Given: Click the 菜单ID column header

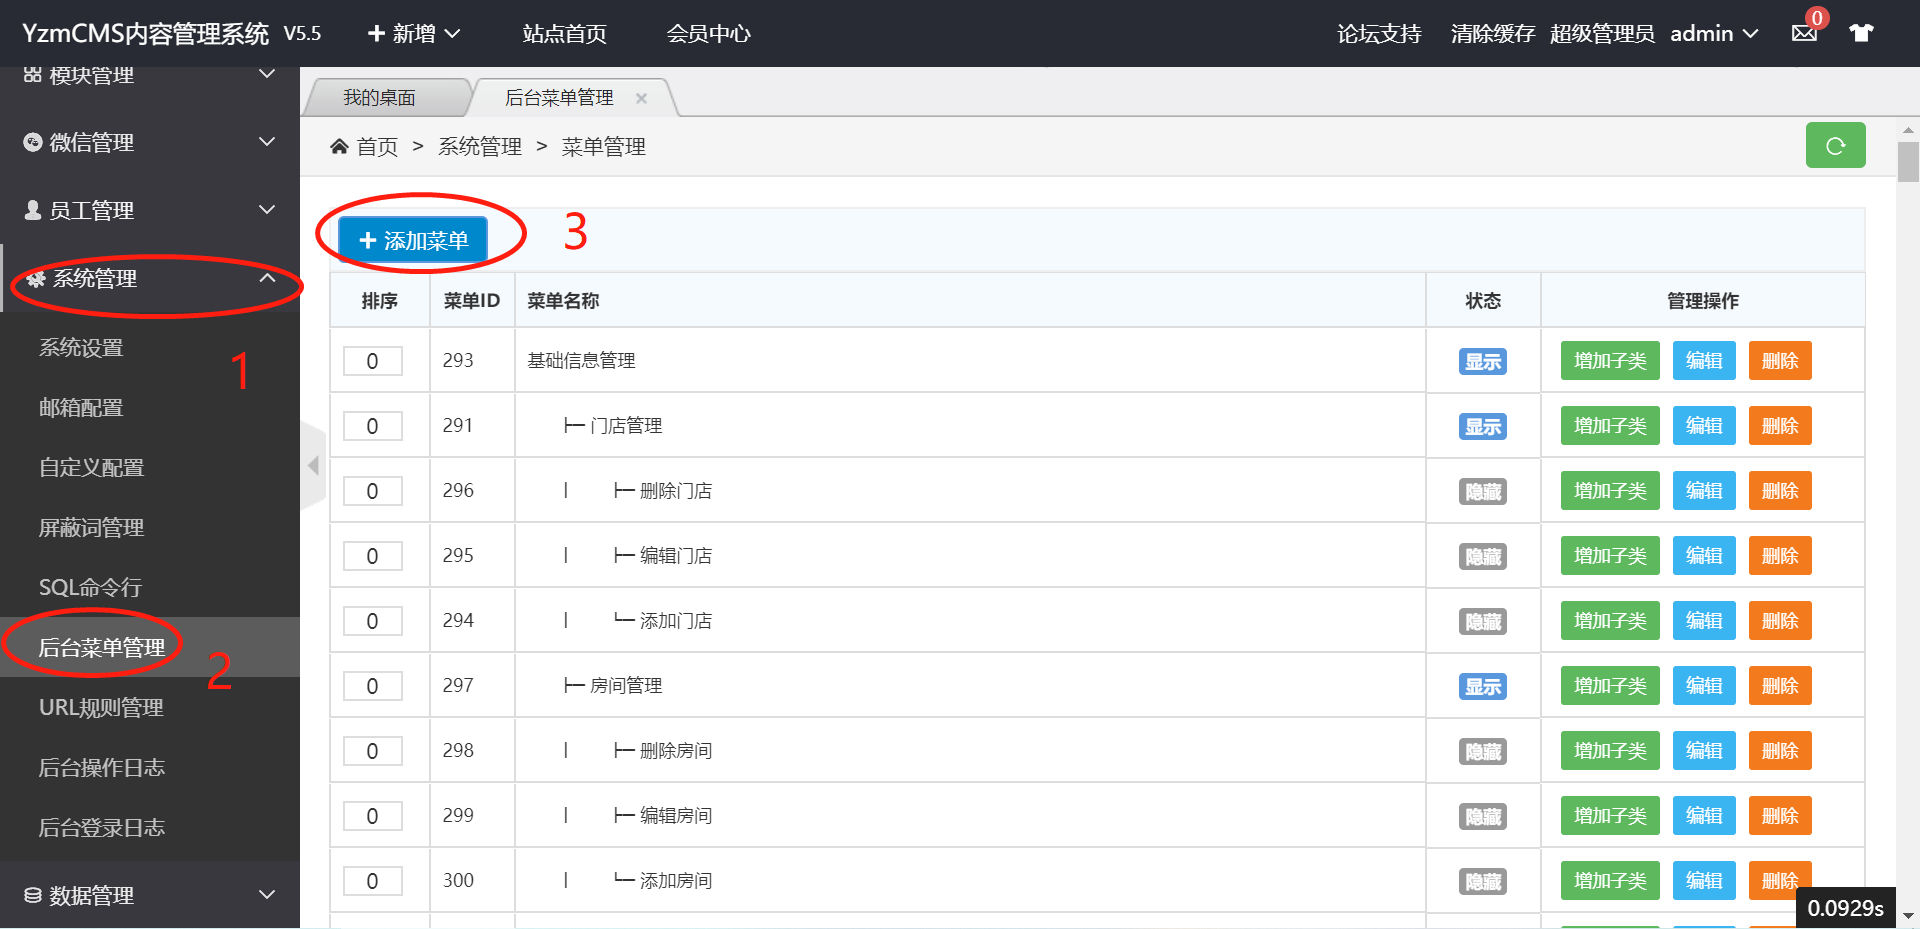Looking at the screenshot, I should [x=472, y=301].
